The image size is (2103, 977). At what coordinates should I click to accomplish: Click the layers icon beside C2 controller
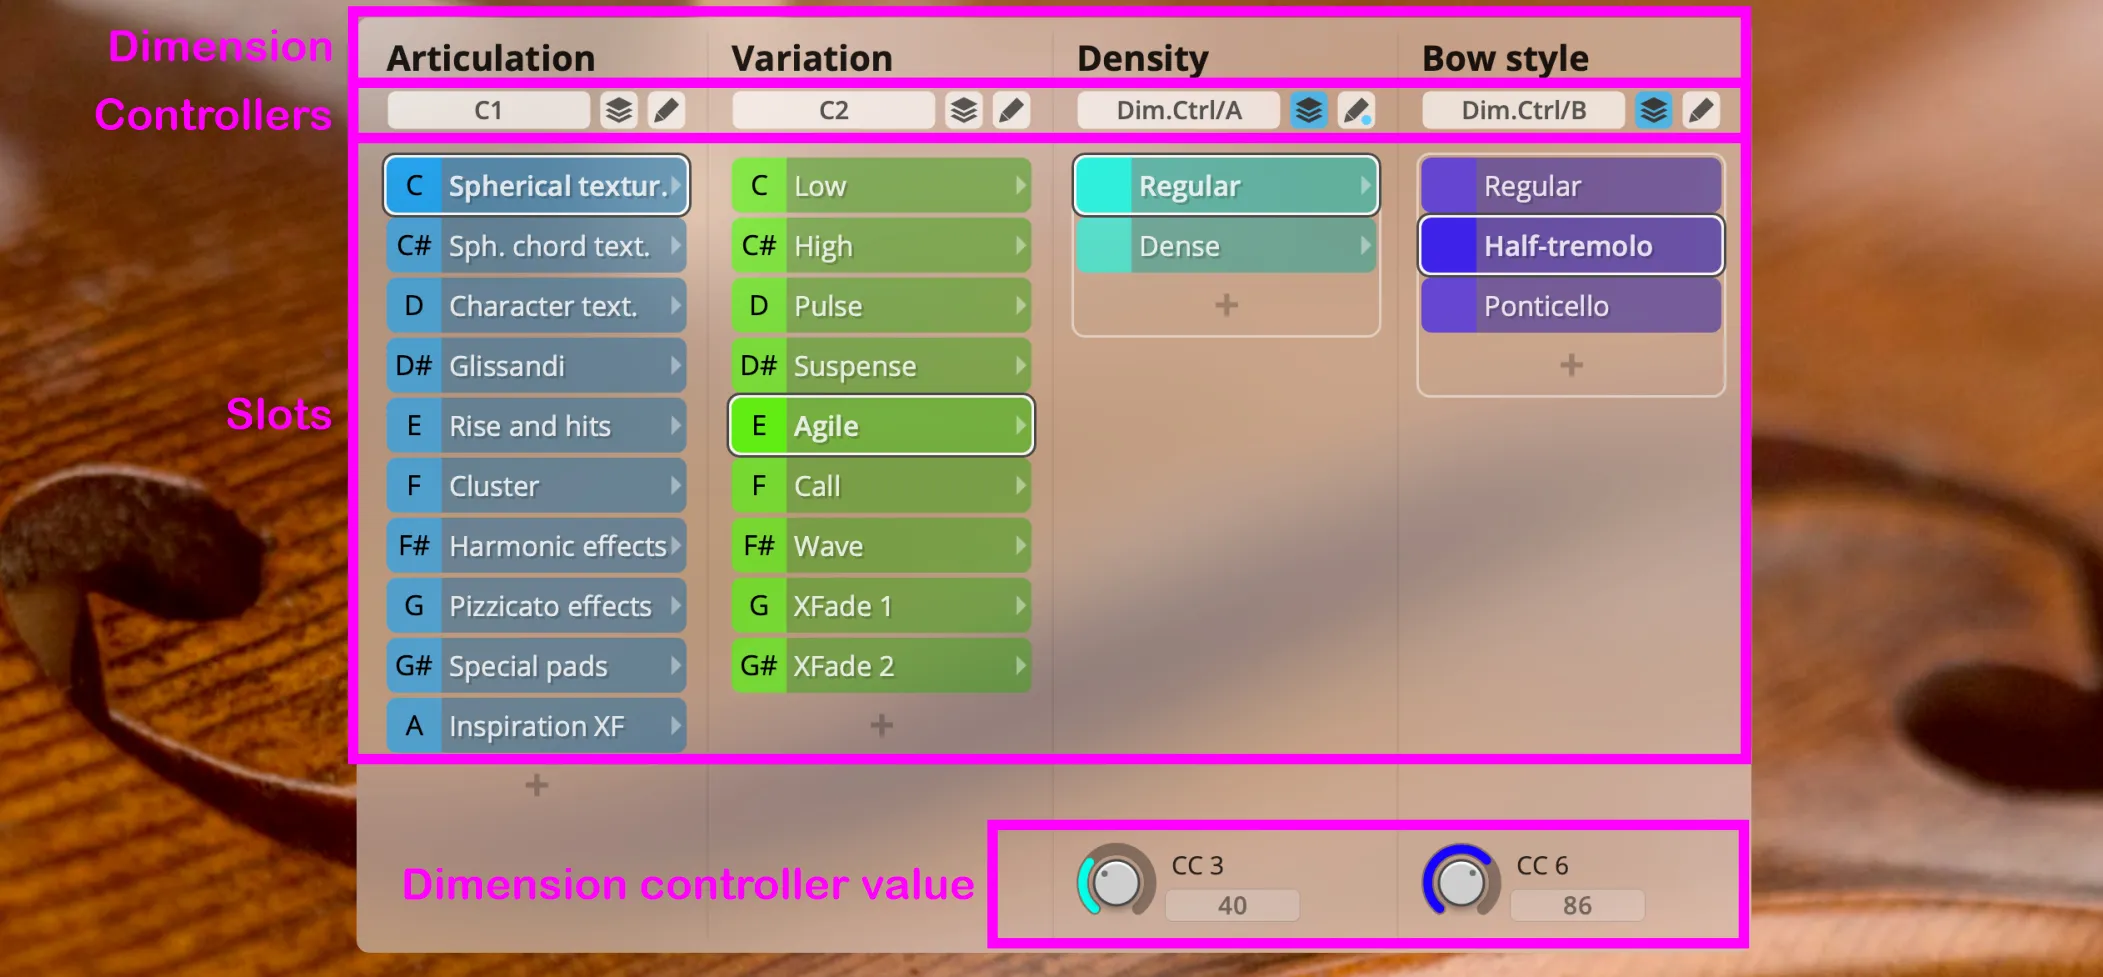pos(964,110)
